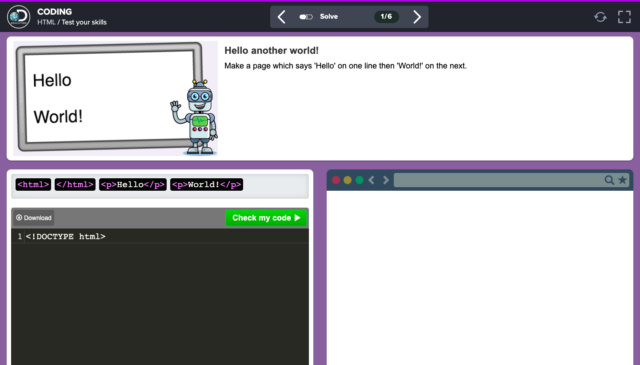Click the search magnifier in preview address bar
Screen dimensions: 640x365
click(609, 180)
